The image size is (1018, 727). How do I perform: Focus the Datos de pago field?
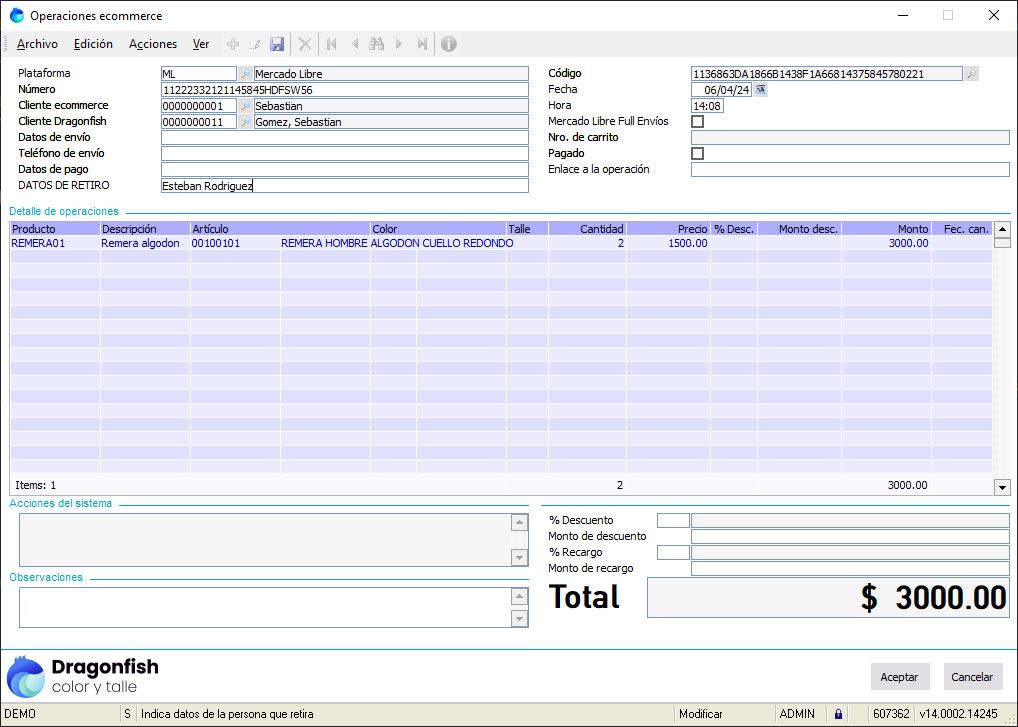(x=345, y=169)
